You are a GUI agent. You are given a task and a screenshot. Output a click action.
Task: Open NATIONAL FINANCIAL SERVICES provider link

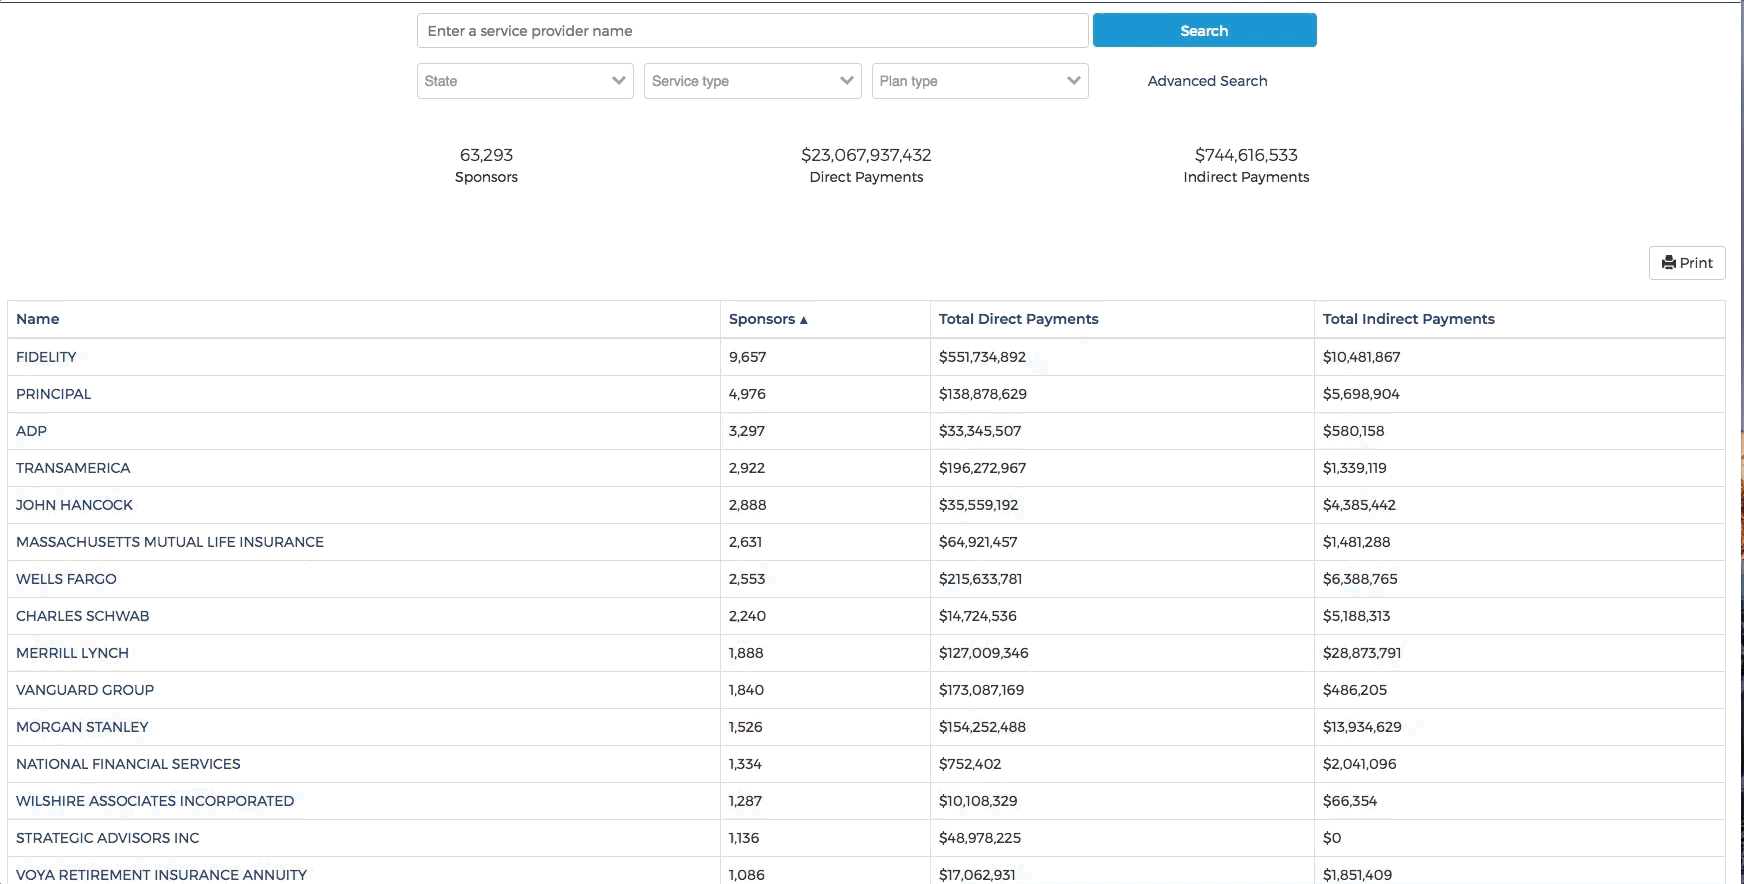[128, 764]
